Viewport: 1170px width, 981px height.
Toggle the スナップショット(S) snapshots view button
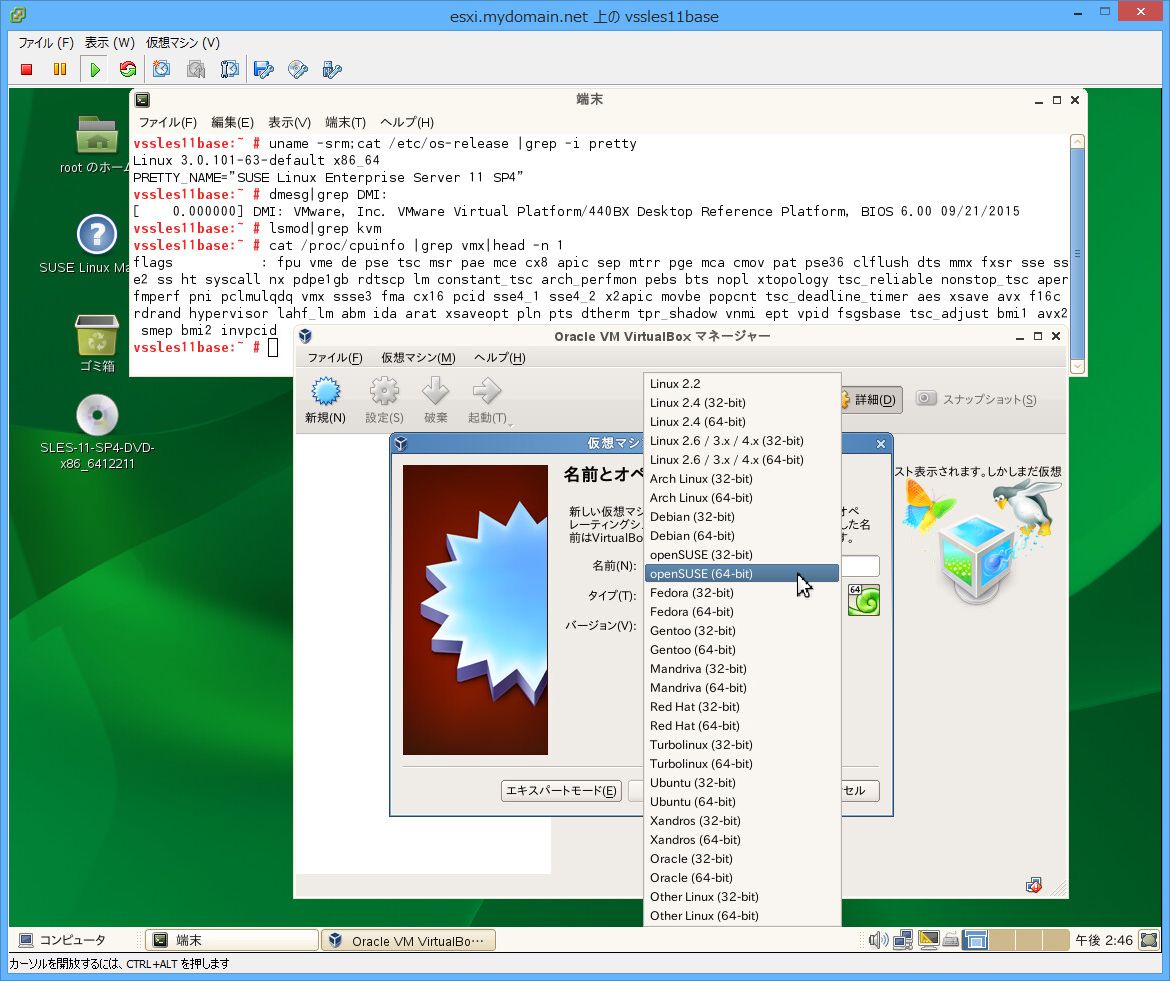[976, 400]
